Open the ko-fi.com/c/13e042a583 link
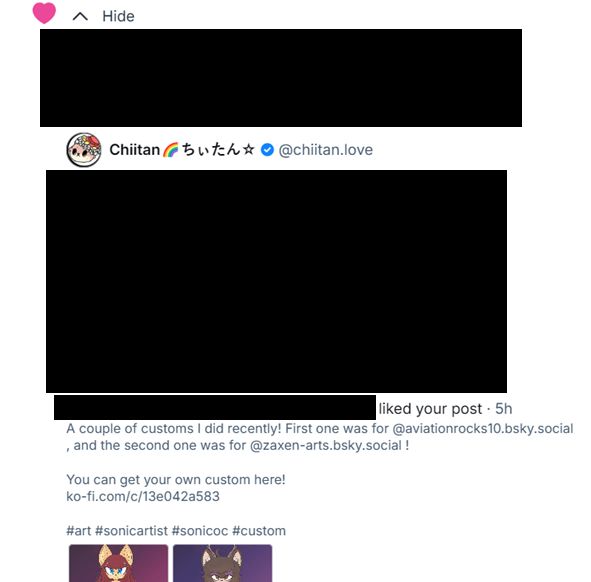The width and height of the screenshot is (591, 582). pos(143,496)
